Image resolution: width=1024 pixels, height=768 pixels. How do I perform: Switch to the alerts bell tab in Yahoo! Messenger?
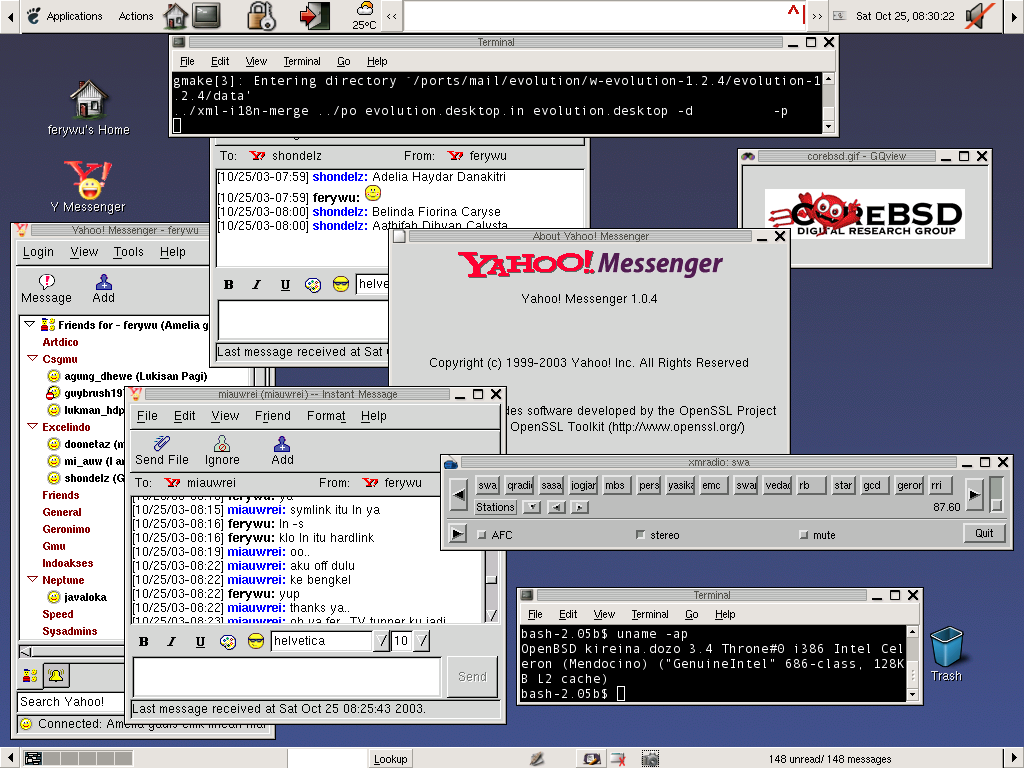coord(56,676)
